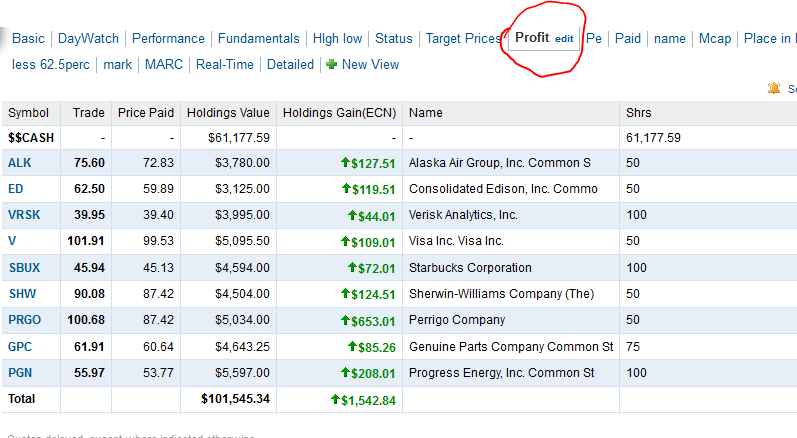Screen dimensions: 797x438
Task: Sort by the Symbol column header
Action: click(x=28, y=113)
